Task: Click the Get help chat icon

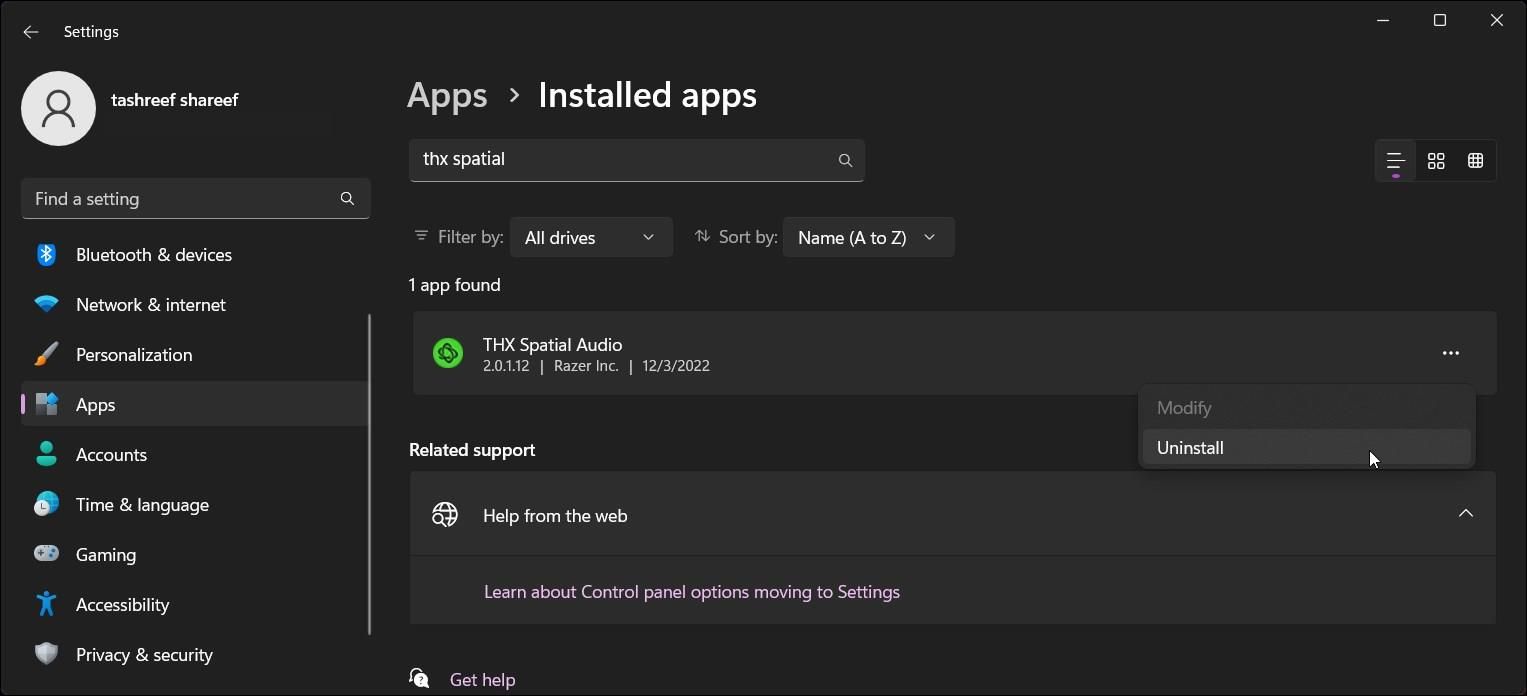Action: (x=419, y=679)
